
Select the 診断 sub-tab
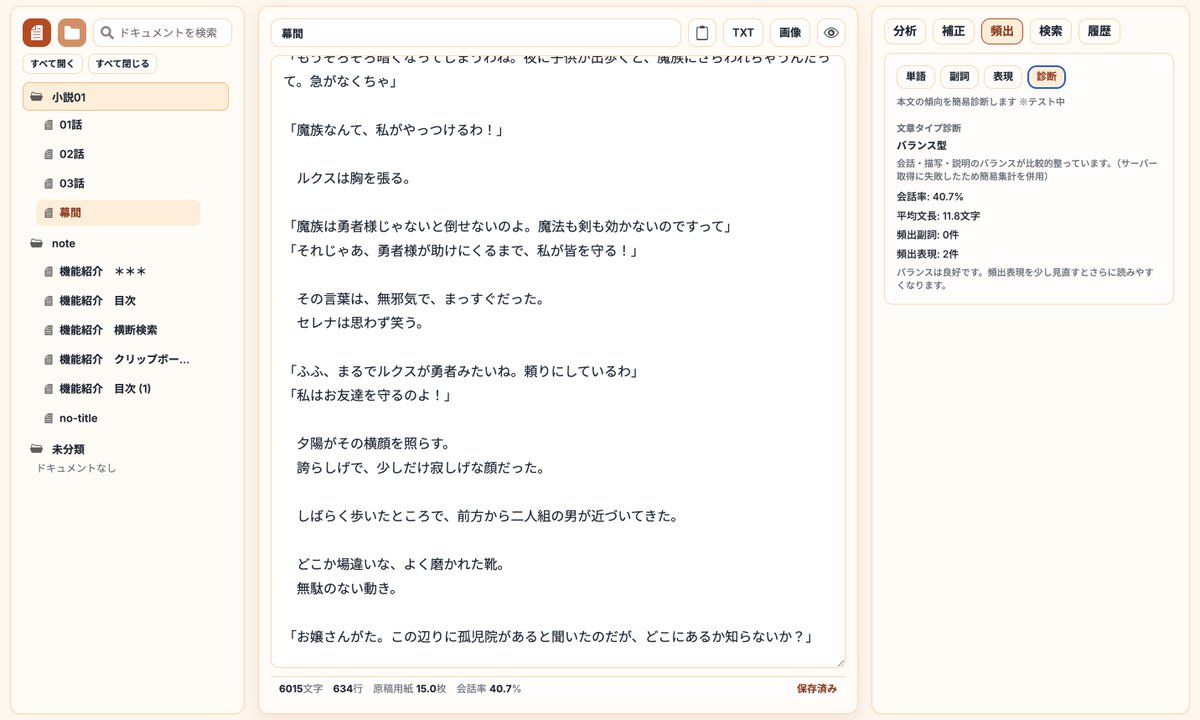(x=1047, y=77)
